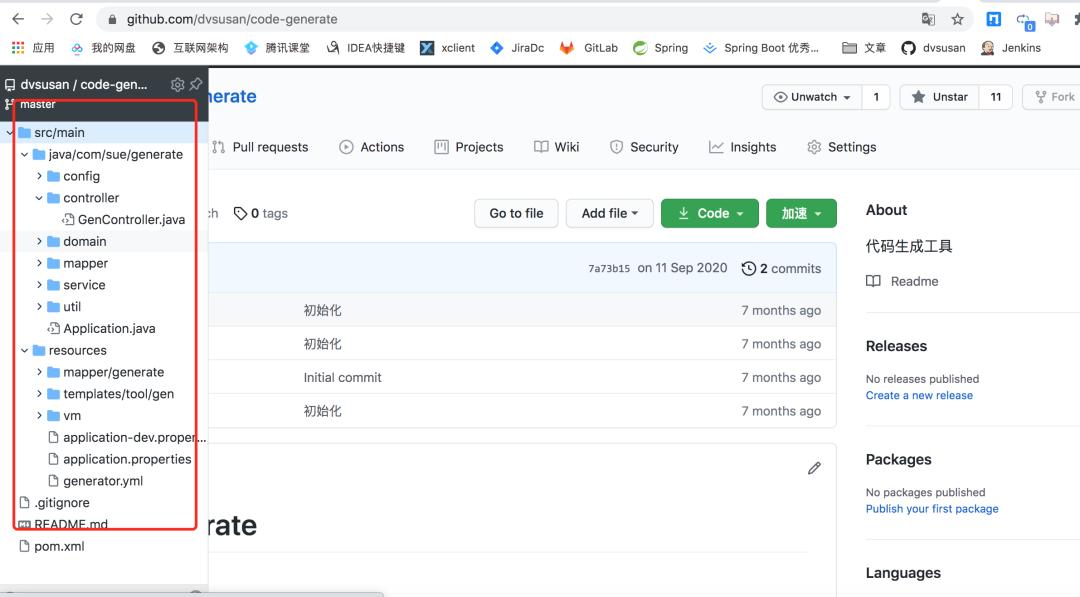Click the pencil icon to edit the README
This screenshot has height=597, width=1080.
pyautogui.click(x=813, y=467)
